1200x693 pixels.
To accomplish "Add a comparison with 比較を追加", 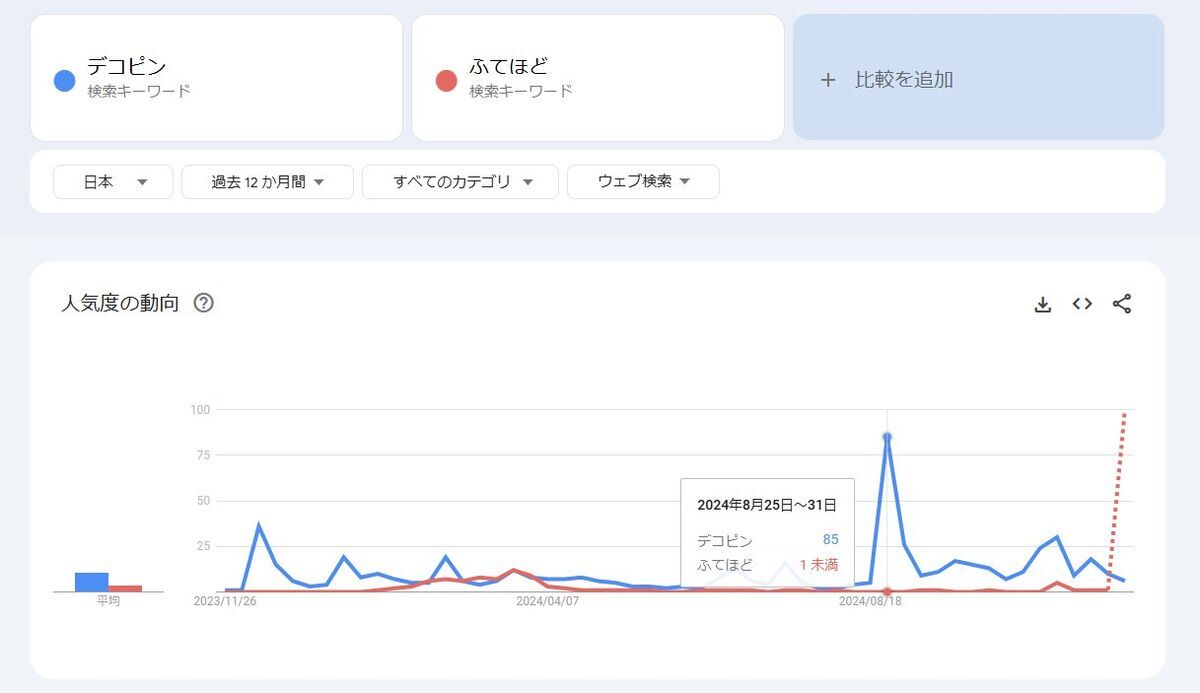I will (979, 78).
